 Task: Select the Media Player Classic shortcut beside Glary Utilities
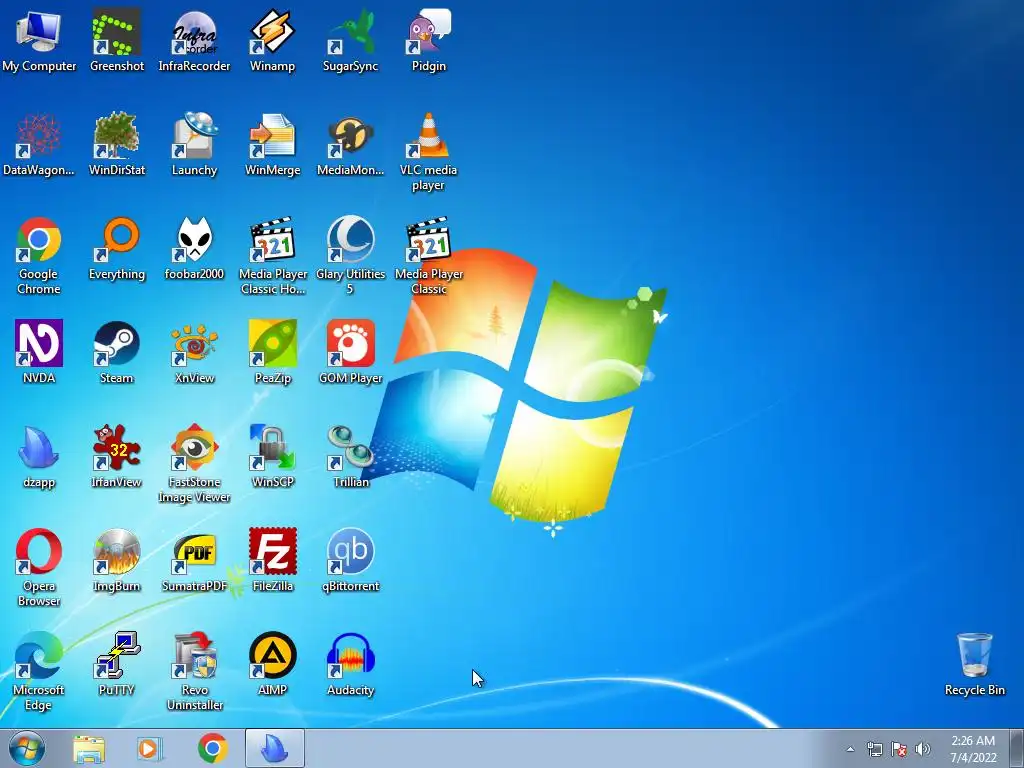[x=428, y=240]
